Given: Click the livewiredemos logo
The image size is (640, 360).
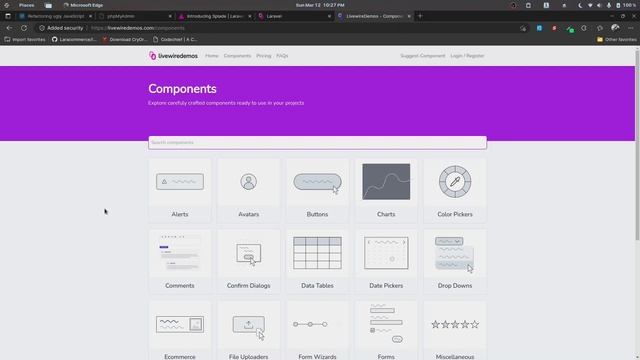Looking at the screenshot, I should tap(173, 56).
